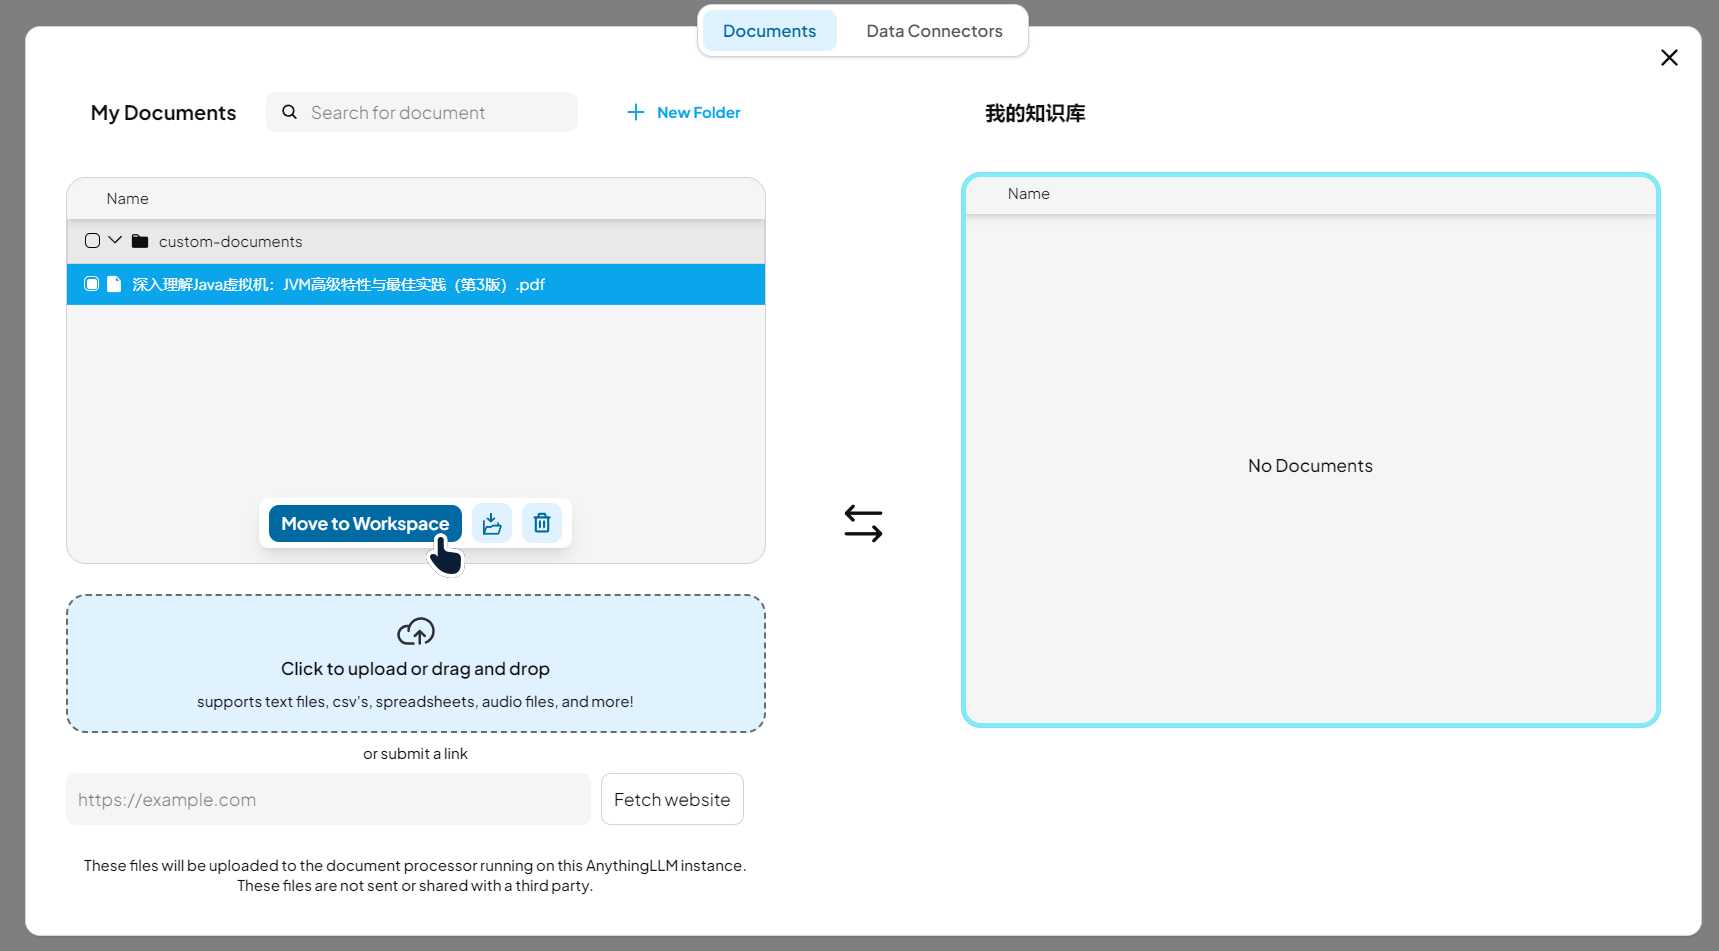Click the custom-documents folder icon
The height and width of the screenshot is (951, 1719).
[x=140, y=242]
